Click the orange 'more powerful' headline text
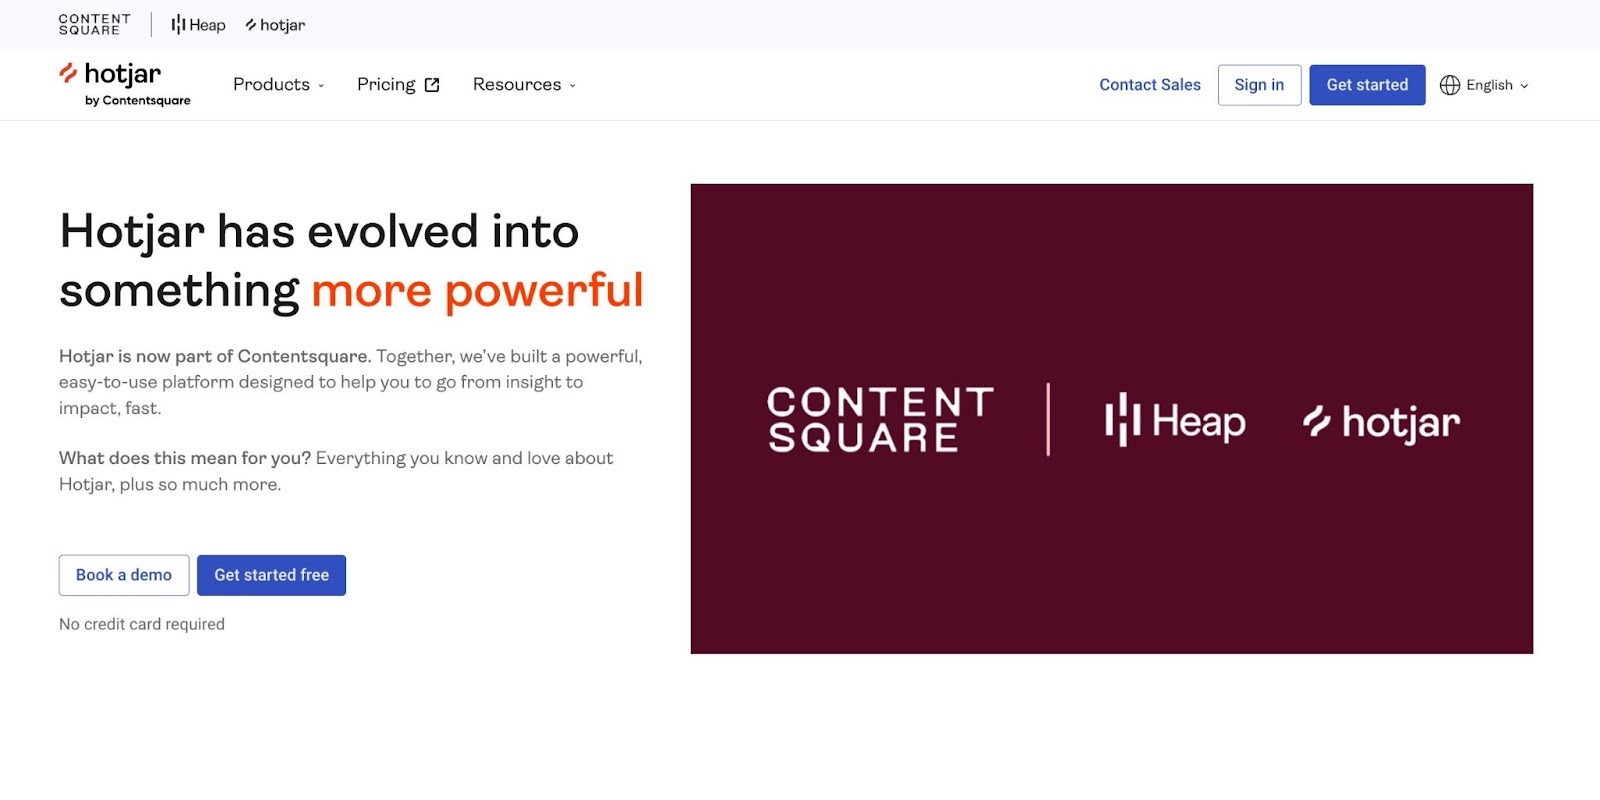 coord(477,291)
